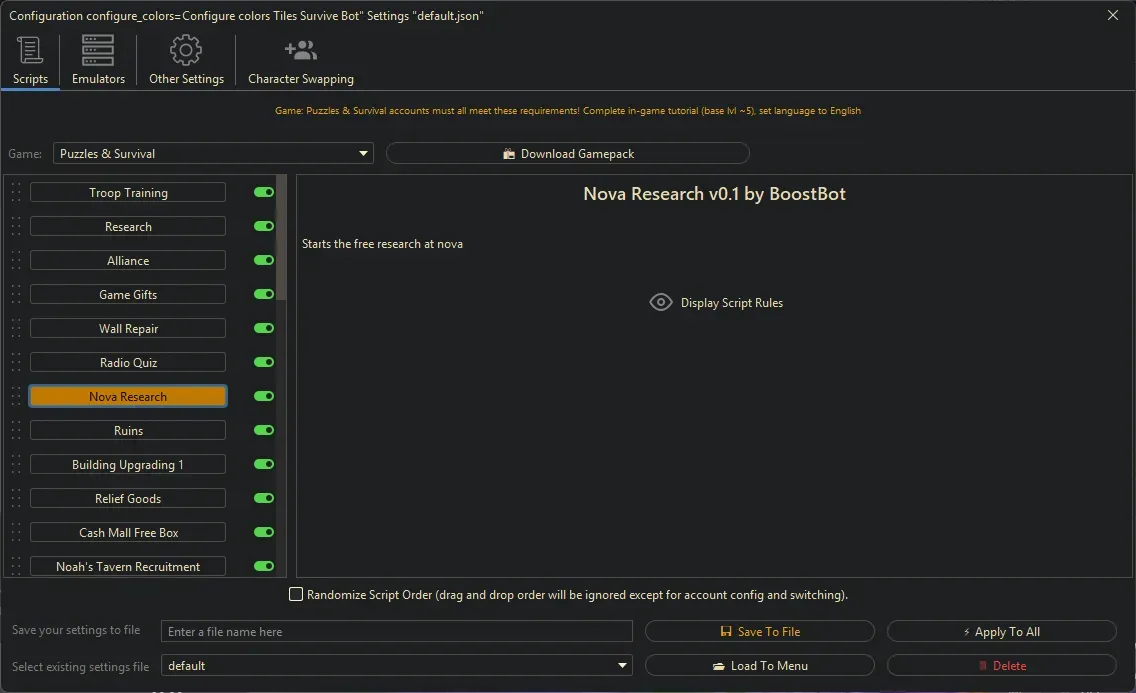Disable the Wall Repair toggle
The image size is (1136, 693).
click(x=263, y=328)
